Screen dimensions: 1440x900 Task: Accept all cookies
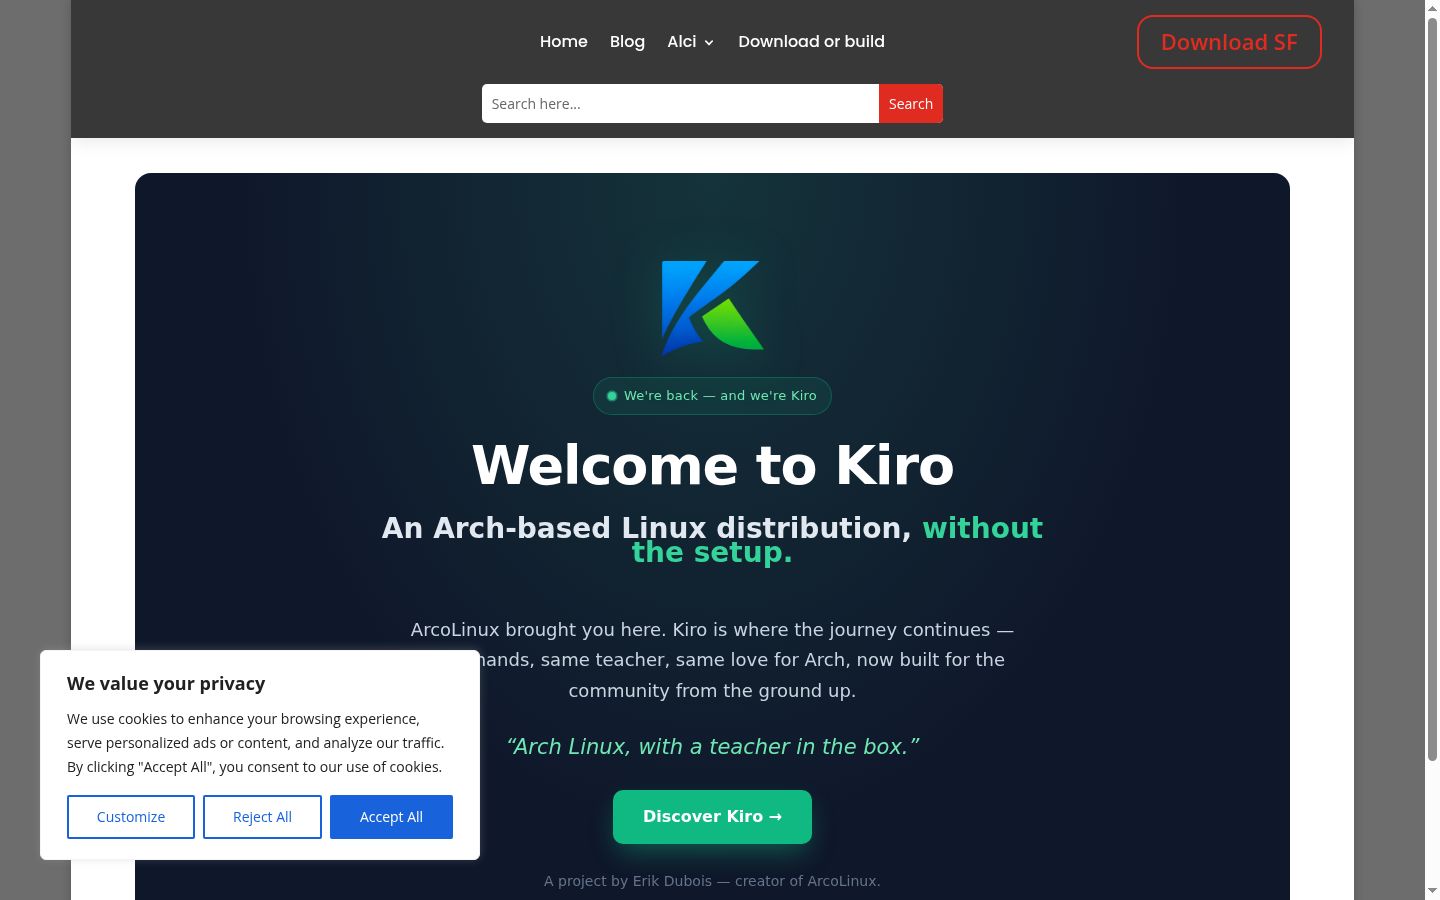(391, 817)
